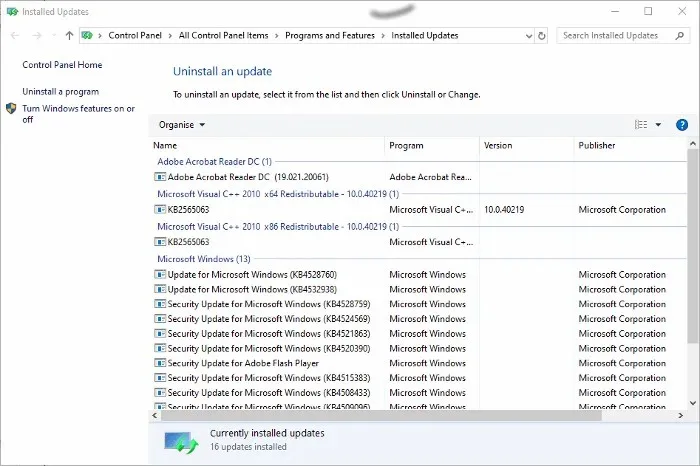Click the search magnifier icon
The width and height of the screenshot is (700, 466).
pos(679,36)
